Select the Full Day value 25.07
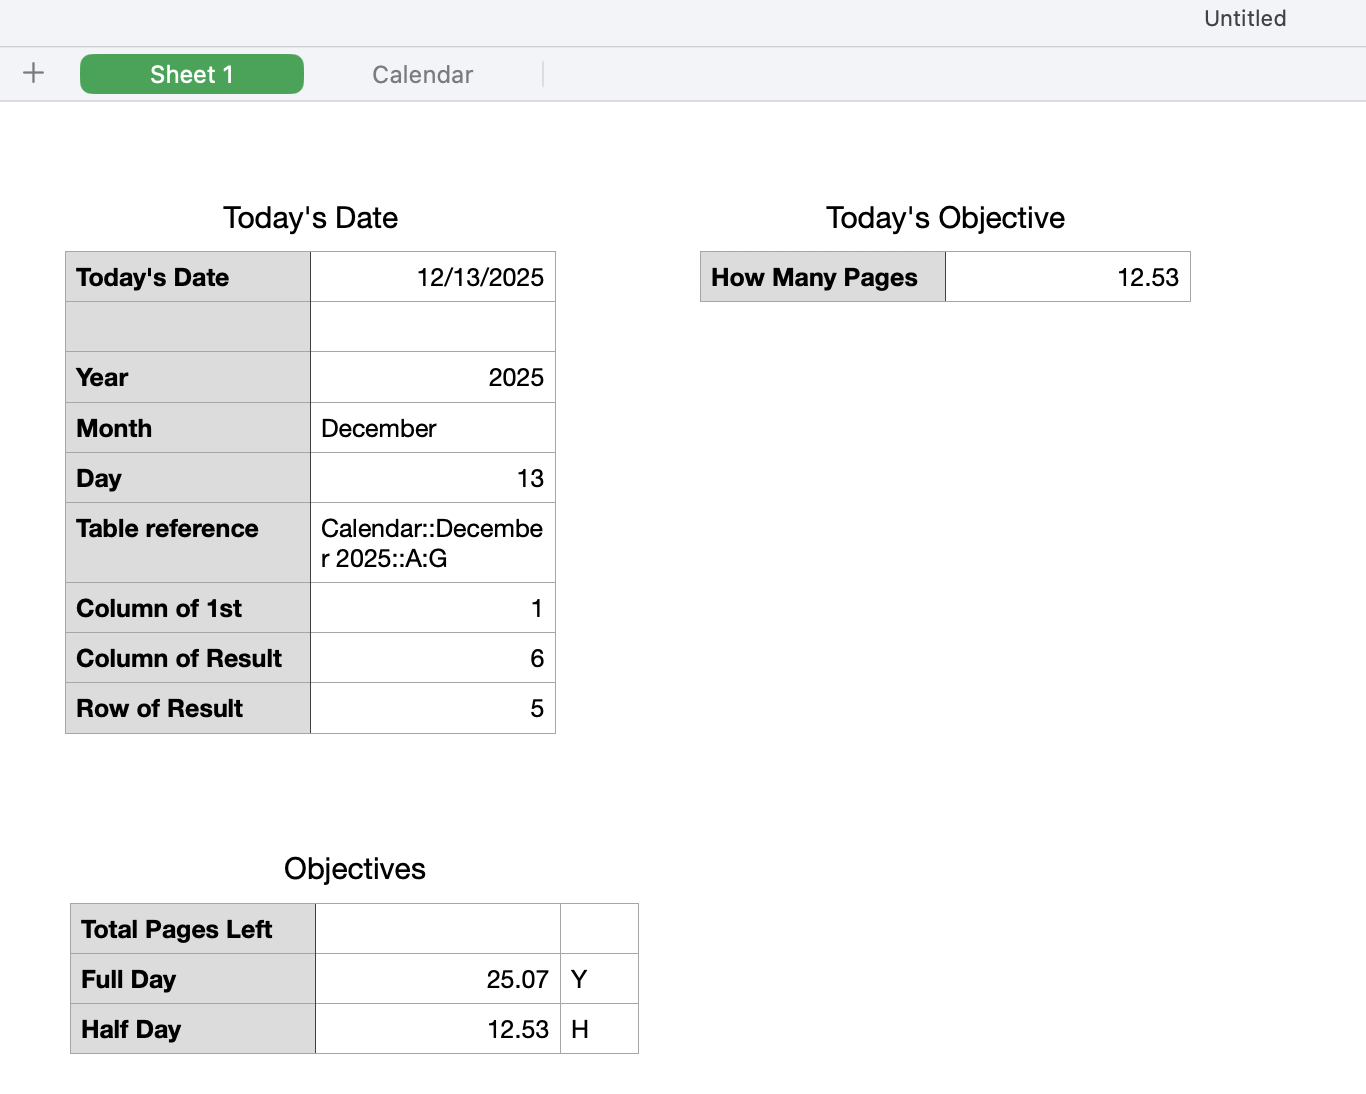Image resolution: width=1366 pixels, height=1094 pixels. coord(437,980)
